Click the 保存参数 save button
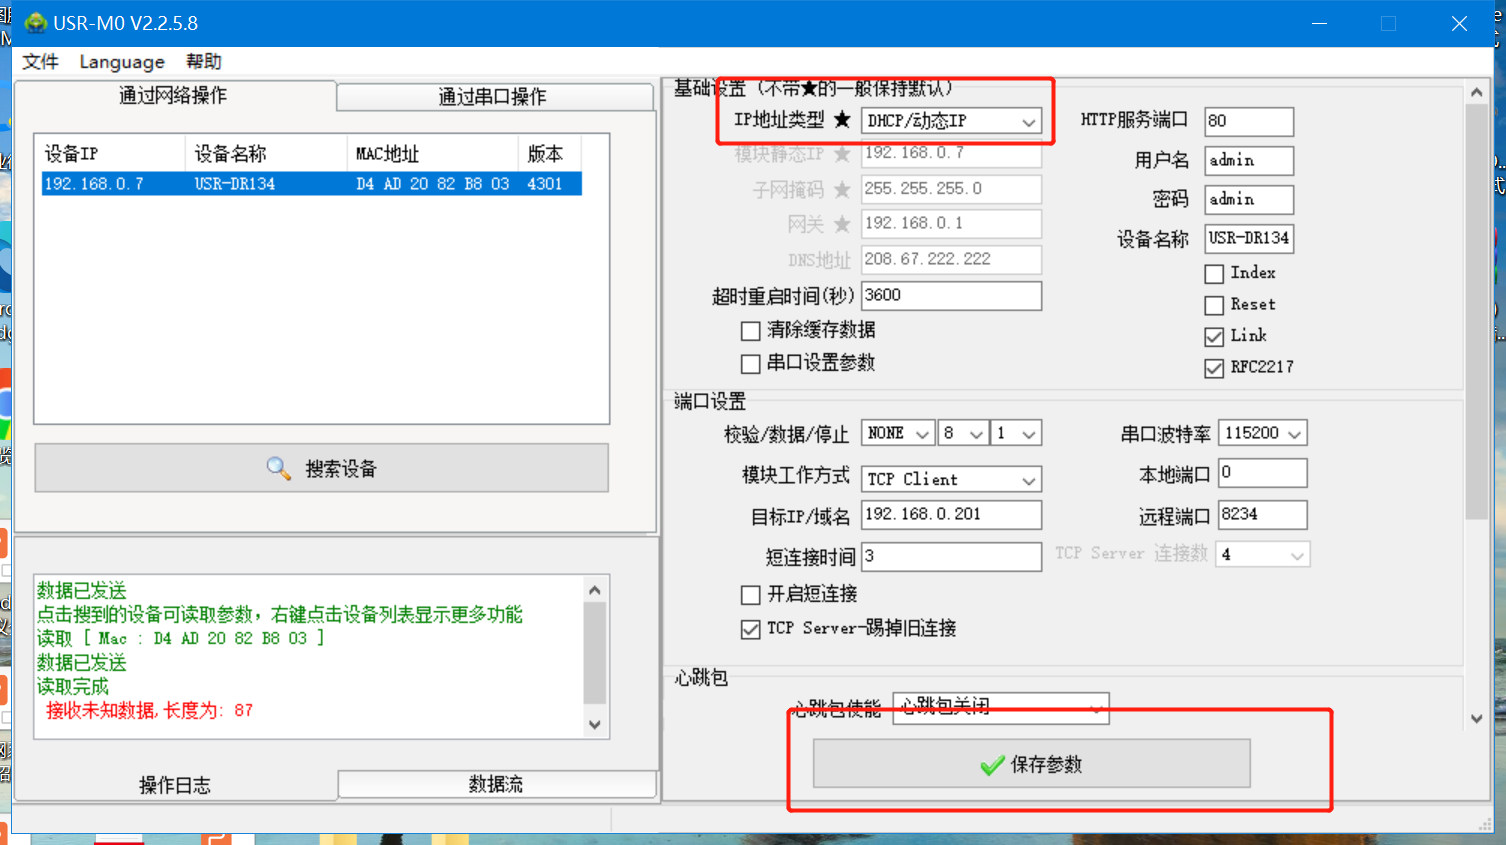 click(1032, 765)
